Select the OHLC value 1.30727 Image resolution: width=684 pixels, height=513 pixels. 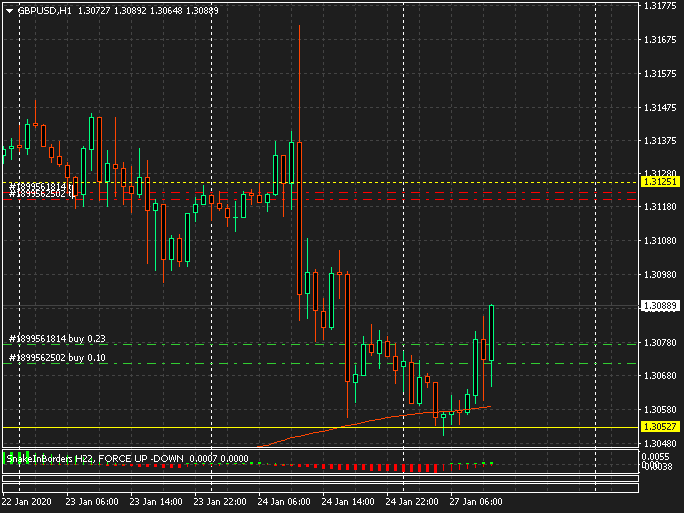coord(94,10)
